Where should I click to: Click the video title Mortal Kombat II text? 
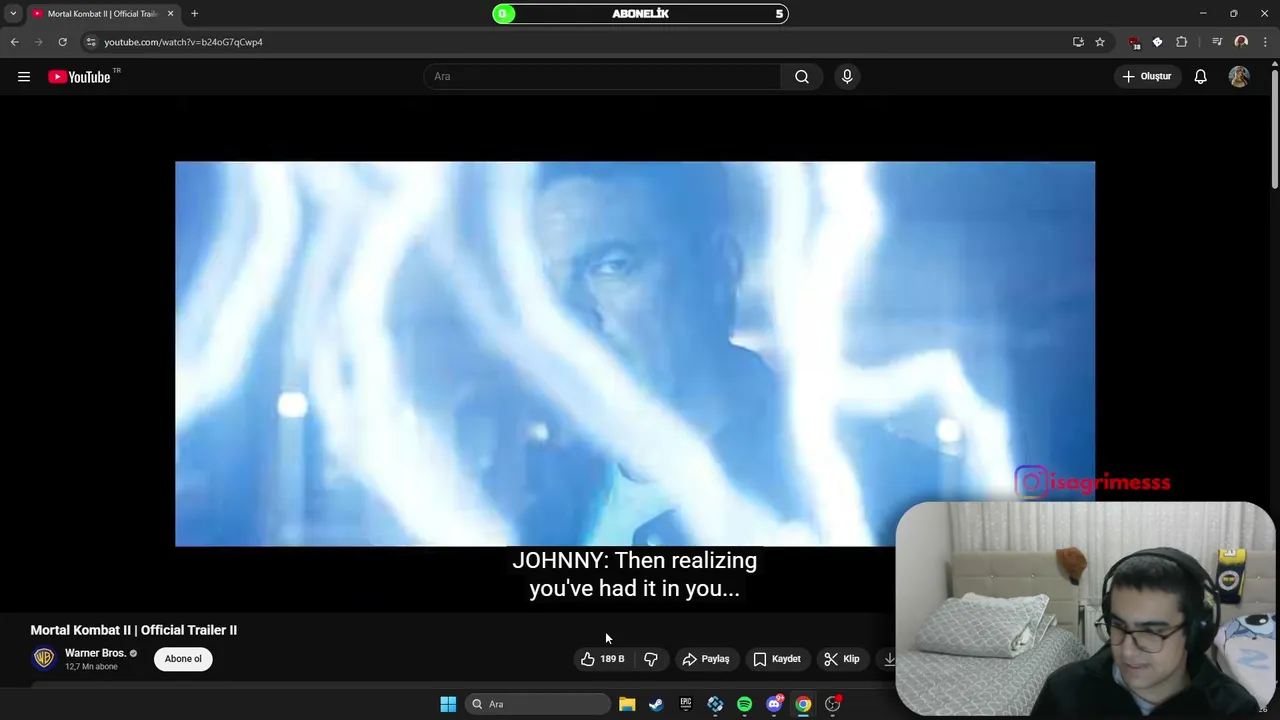pos(133,630)
